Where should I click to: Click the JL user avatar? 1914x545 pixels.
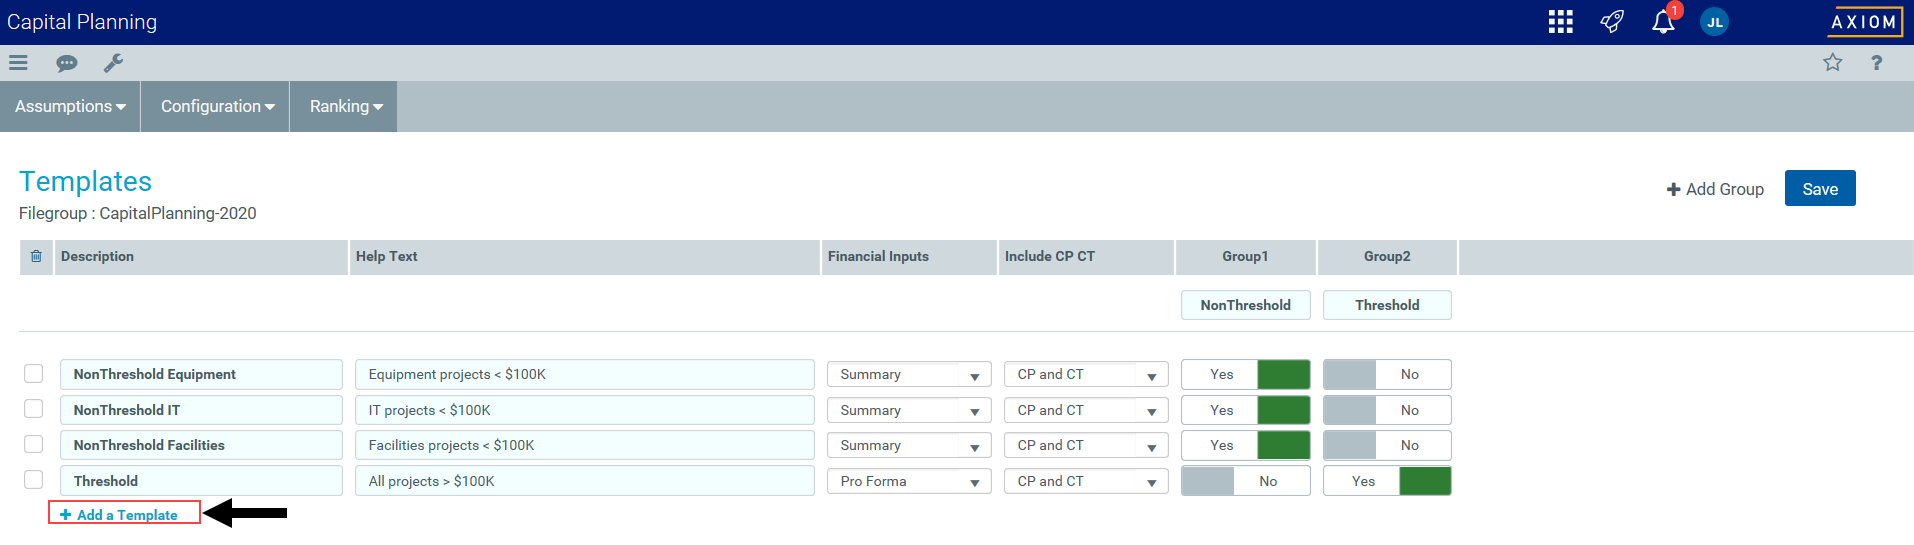click(x=1714, y=22)
